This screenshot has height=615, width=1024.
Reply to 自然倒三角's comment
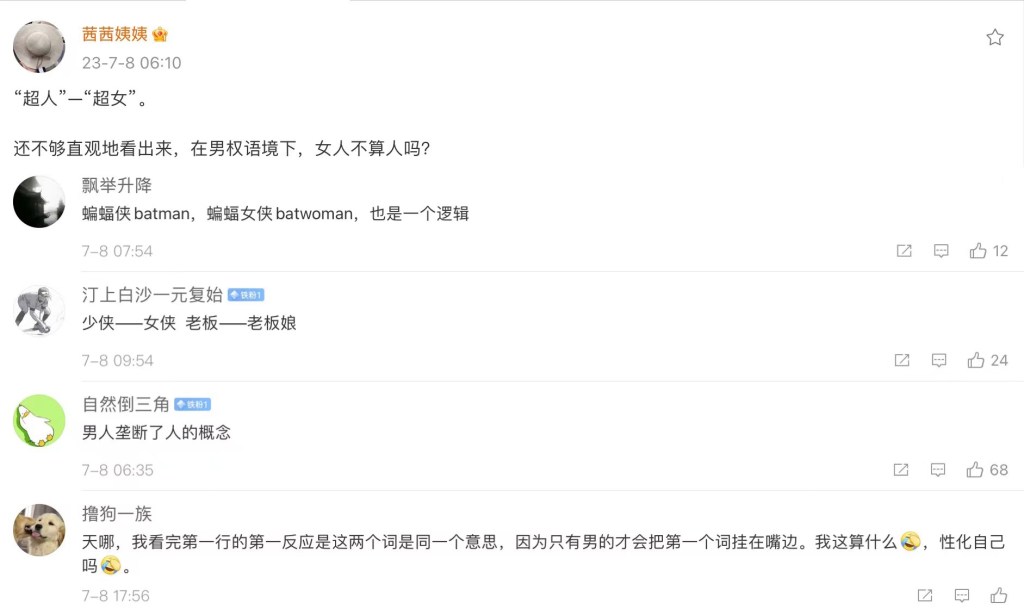coord(938,470)
